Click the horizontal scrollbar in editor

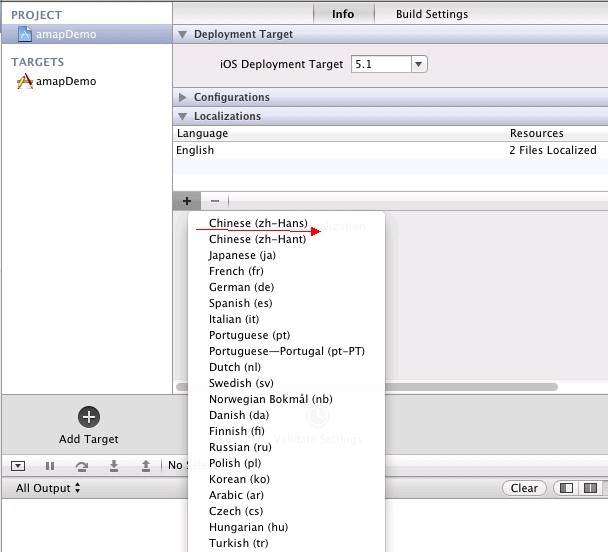point(471,387)
